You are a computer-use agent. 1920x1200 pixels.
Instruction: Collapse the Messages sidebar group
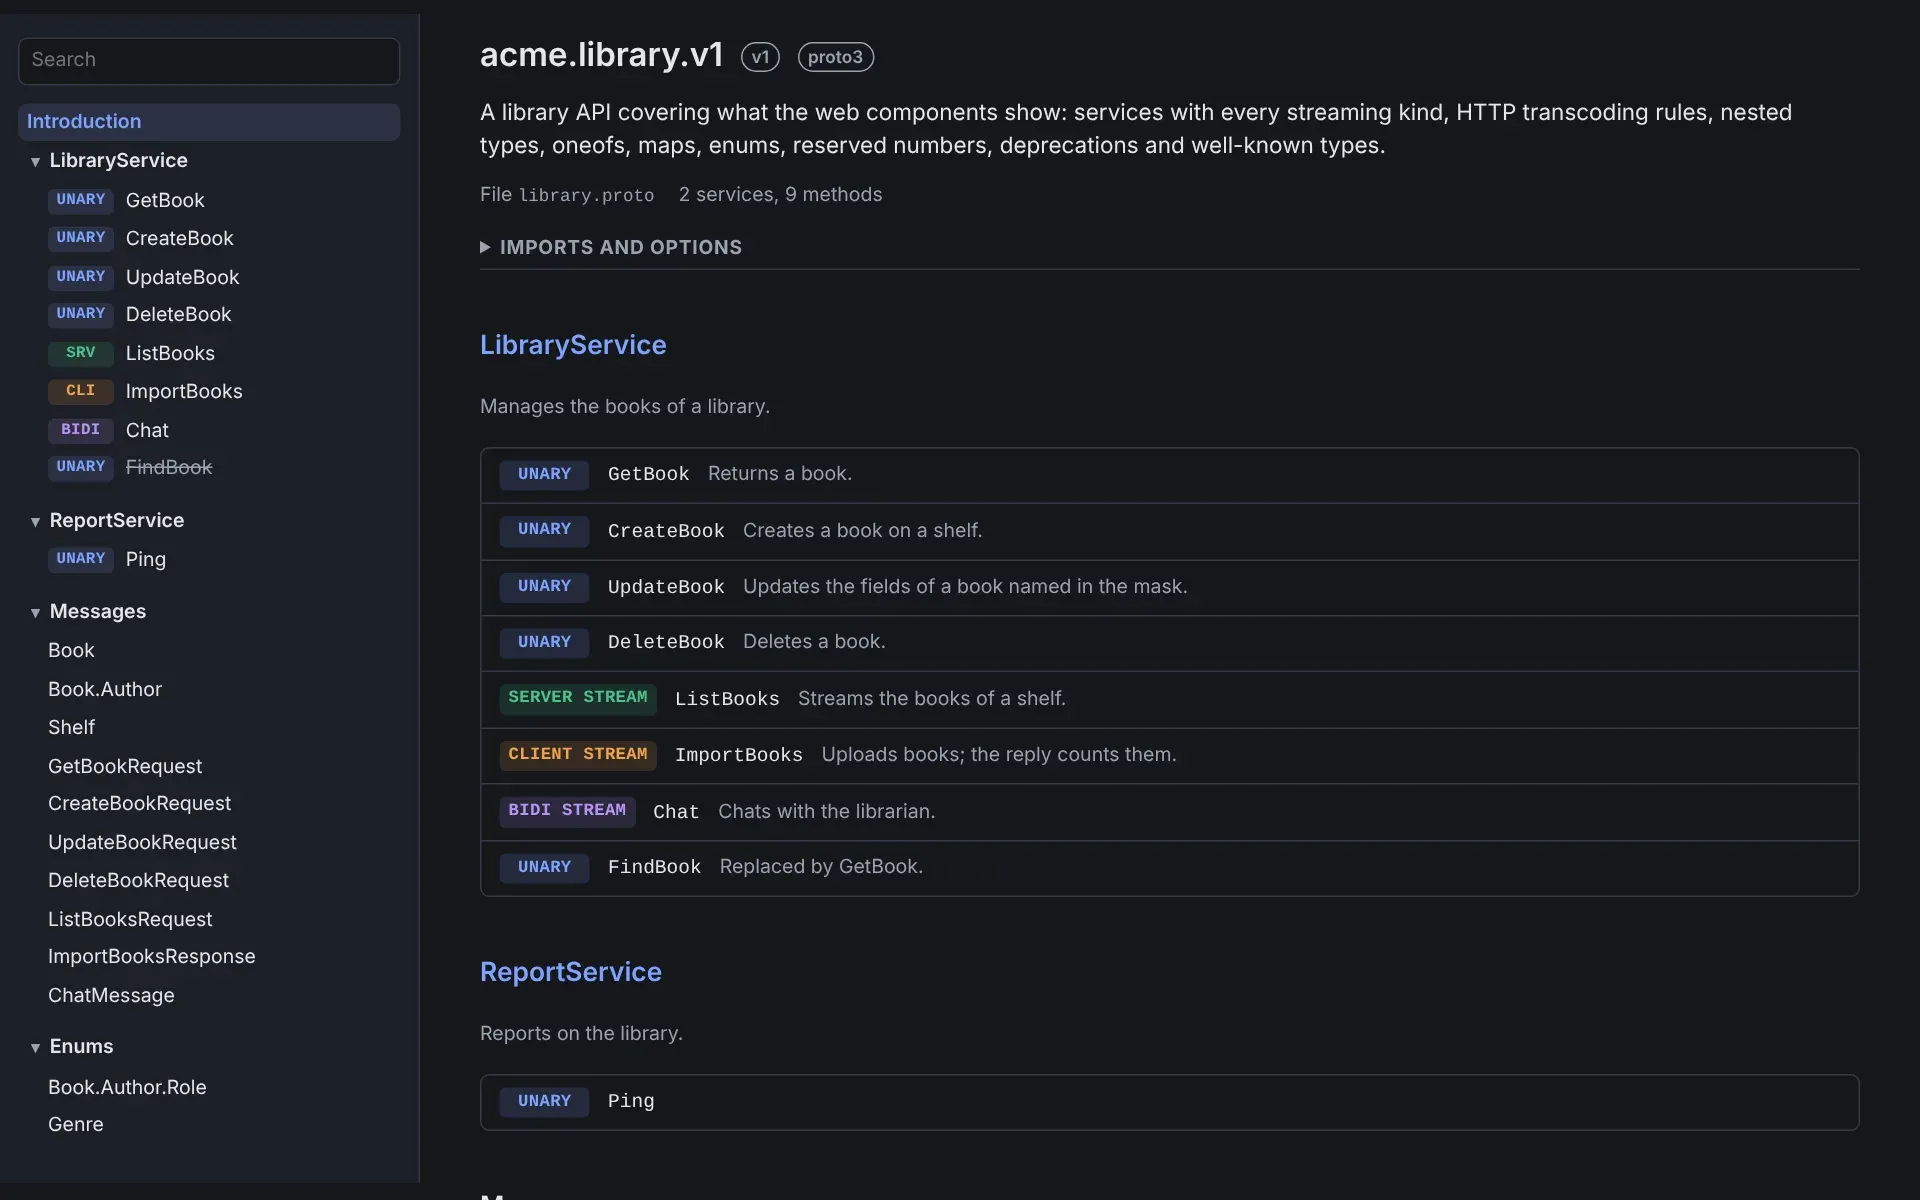point(36,612)
